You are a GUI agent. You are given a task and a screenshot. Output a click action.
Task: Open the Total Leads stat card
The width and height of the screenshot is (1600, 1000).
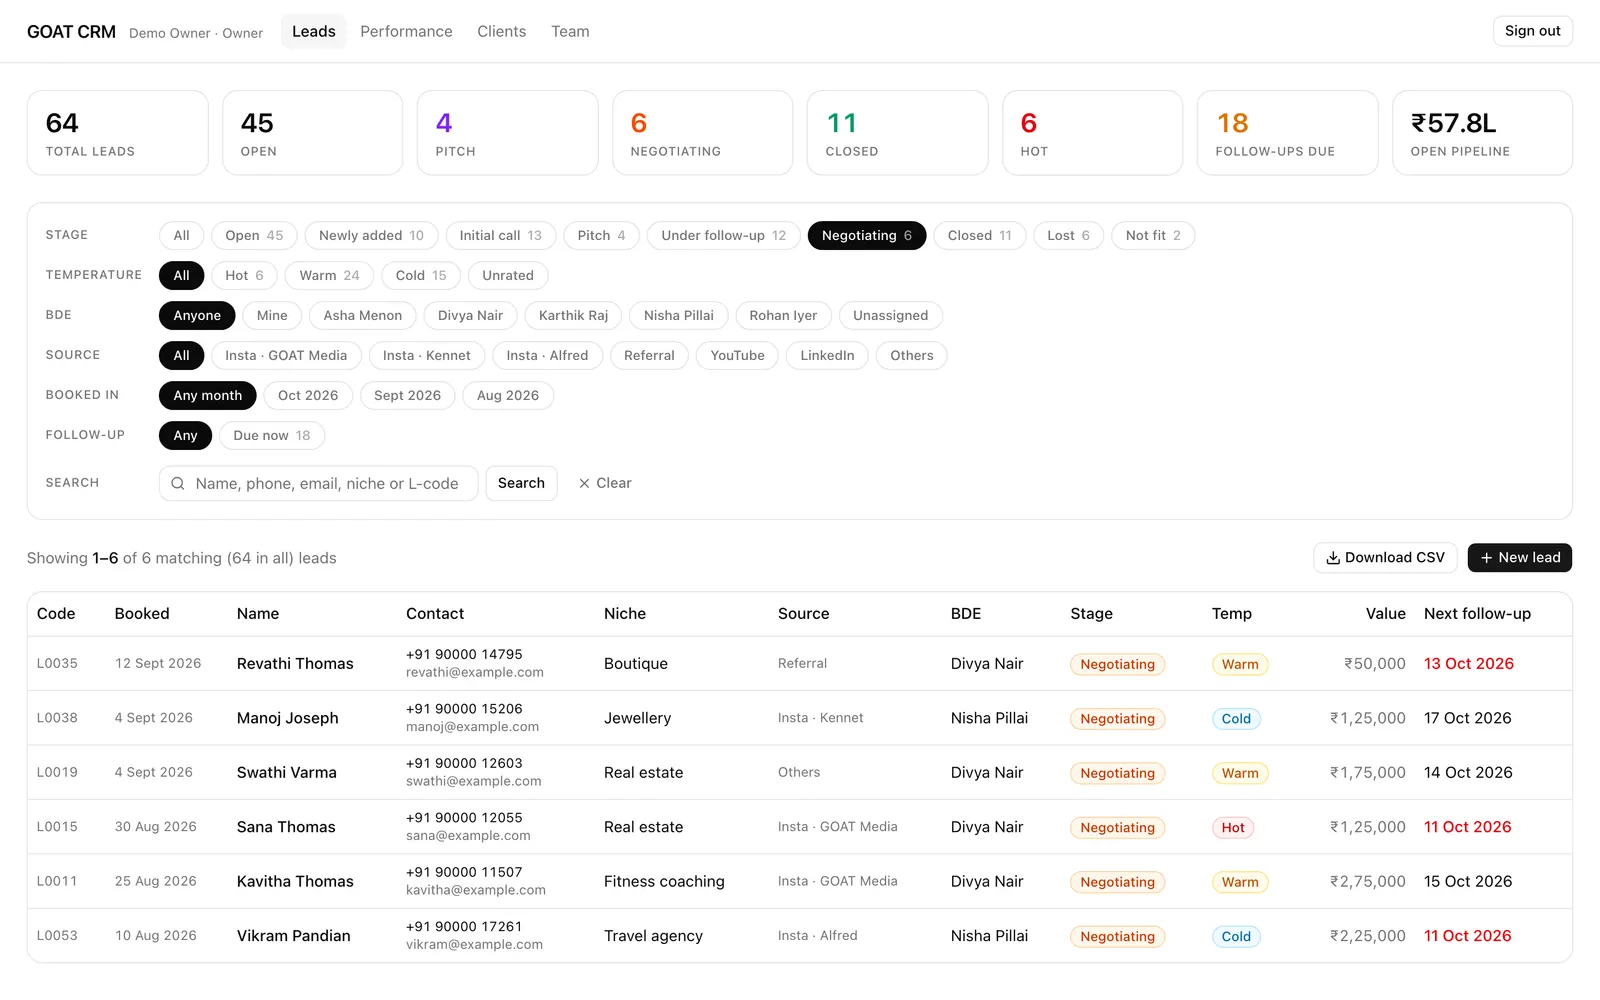[x=117, y=133]
